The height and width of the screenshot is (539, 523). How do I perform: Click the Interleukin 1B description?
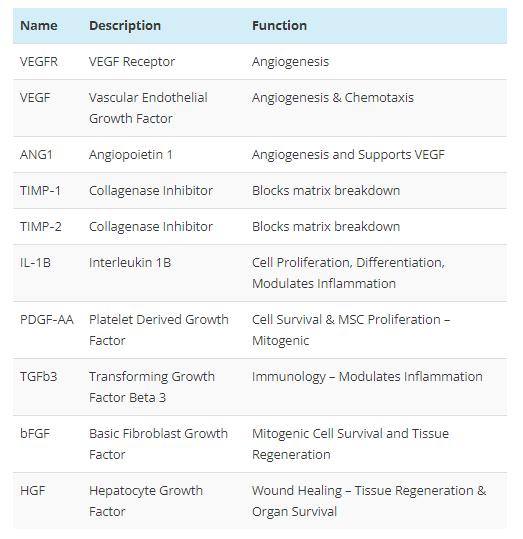[130, 263]
